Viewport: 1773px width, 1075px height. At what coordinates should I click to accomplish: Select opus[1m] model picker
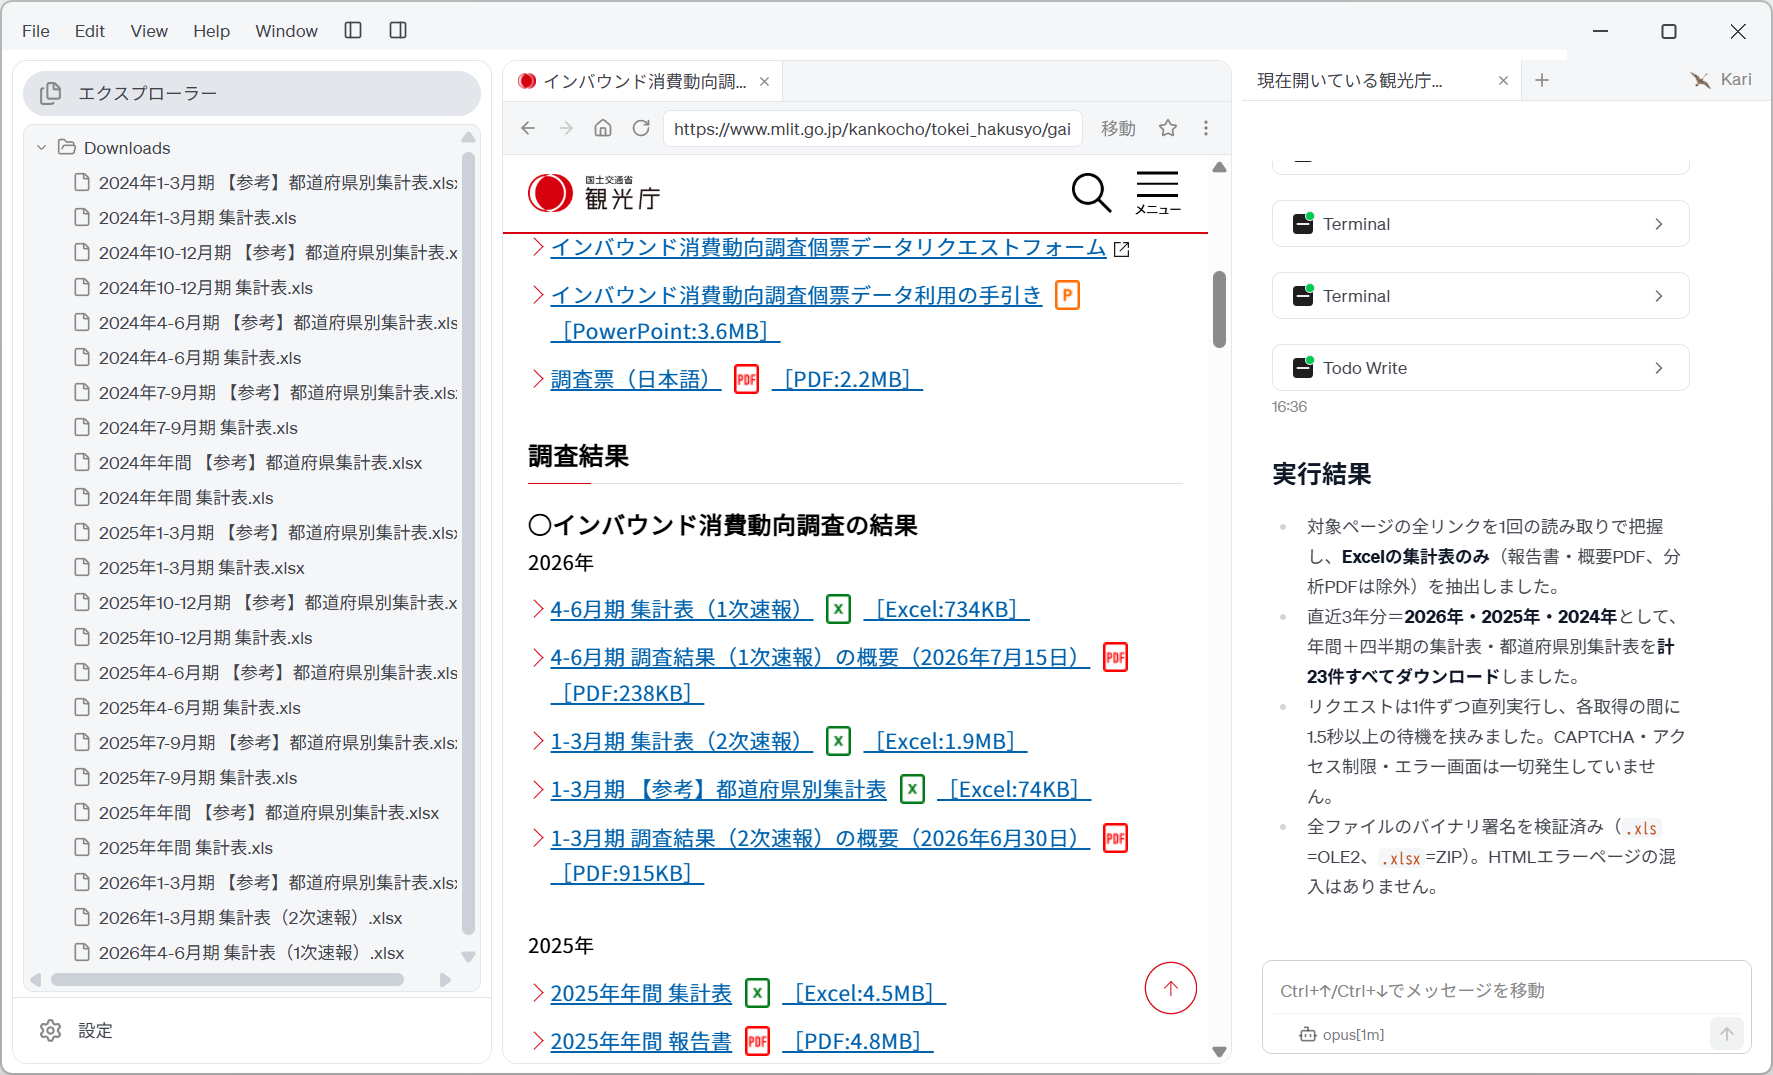pos(1342,1034)
